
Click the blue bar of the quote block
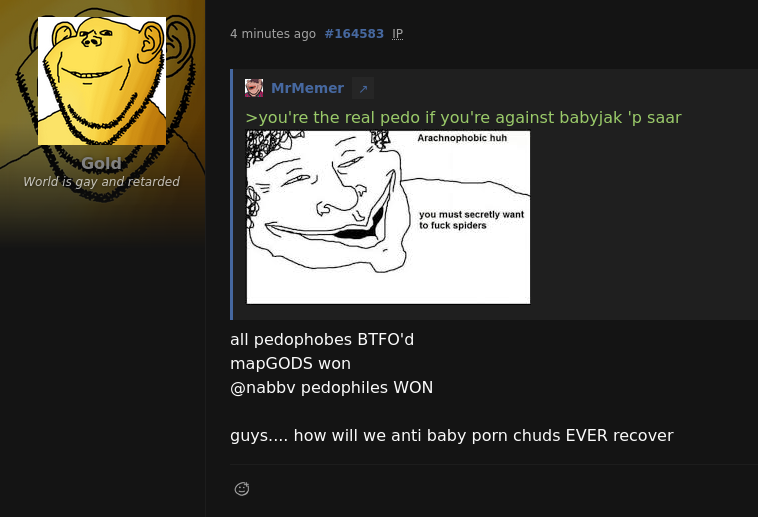point(232,194)
